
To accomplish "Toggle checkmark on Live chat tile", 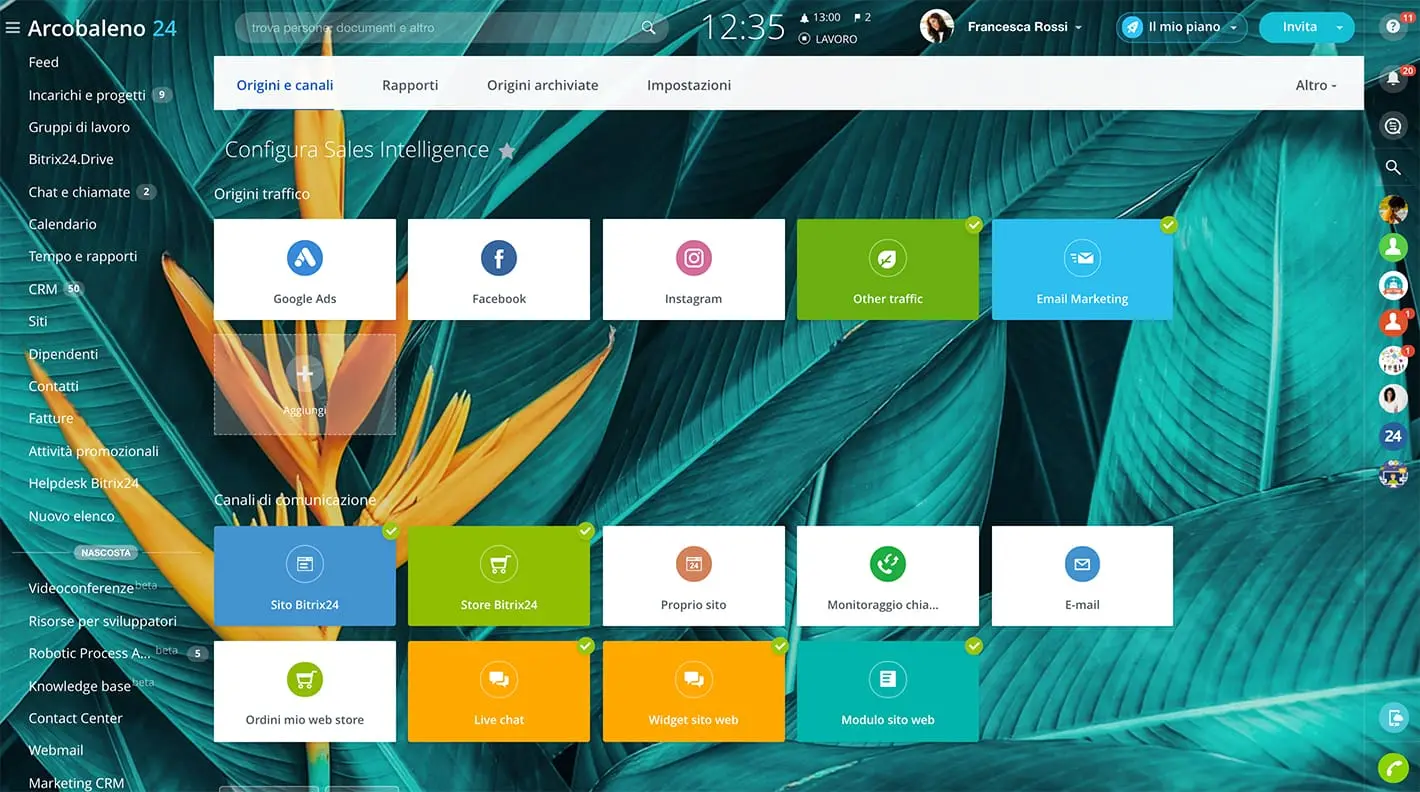I will pyautogui.click(x=585, y=646).
